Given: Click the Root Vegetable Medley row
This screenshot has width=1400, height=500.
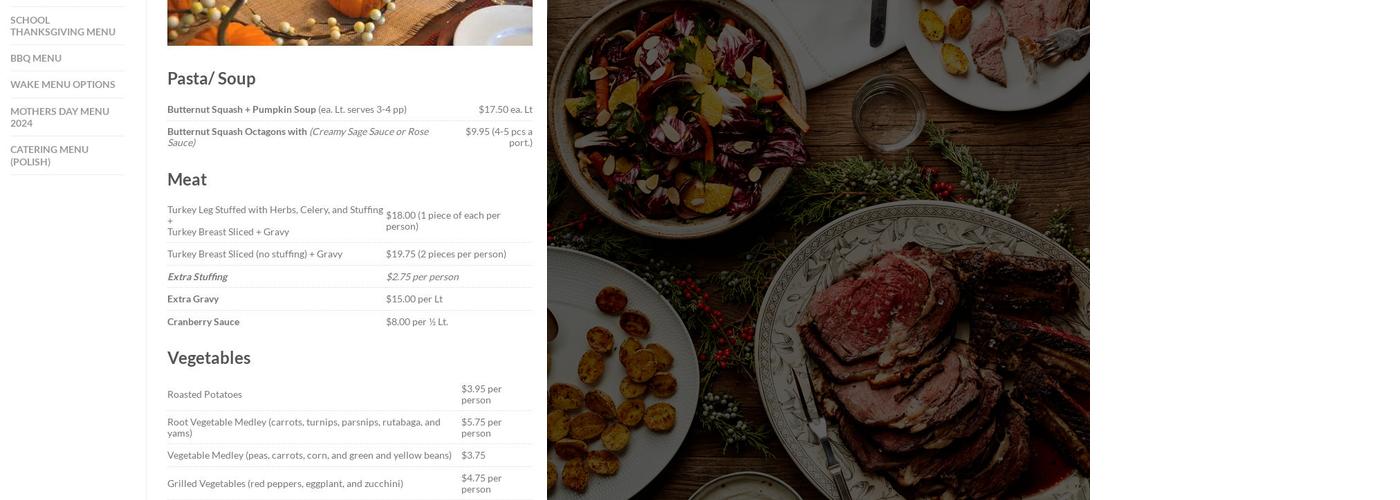Looking at the screenshot, I should [350, 427].
